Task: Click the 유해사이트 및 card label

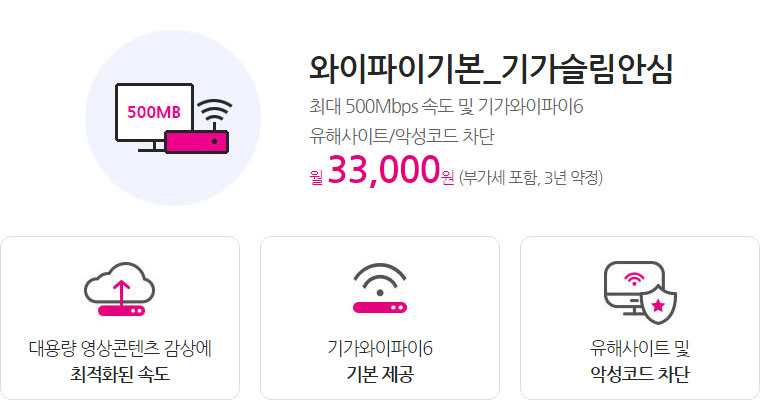Action: tap(640, 348)
